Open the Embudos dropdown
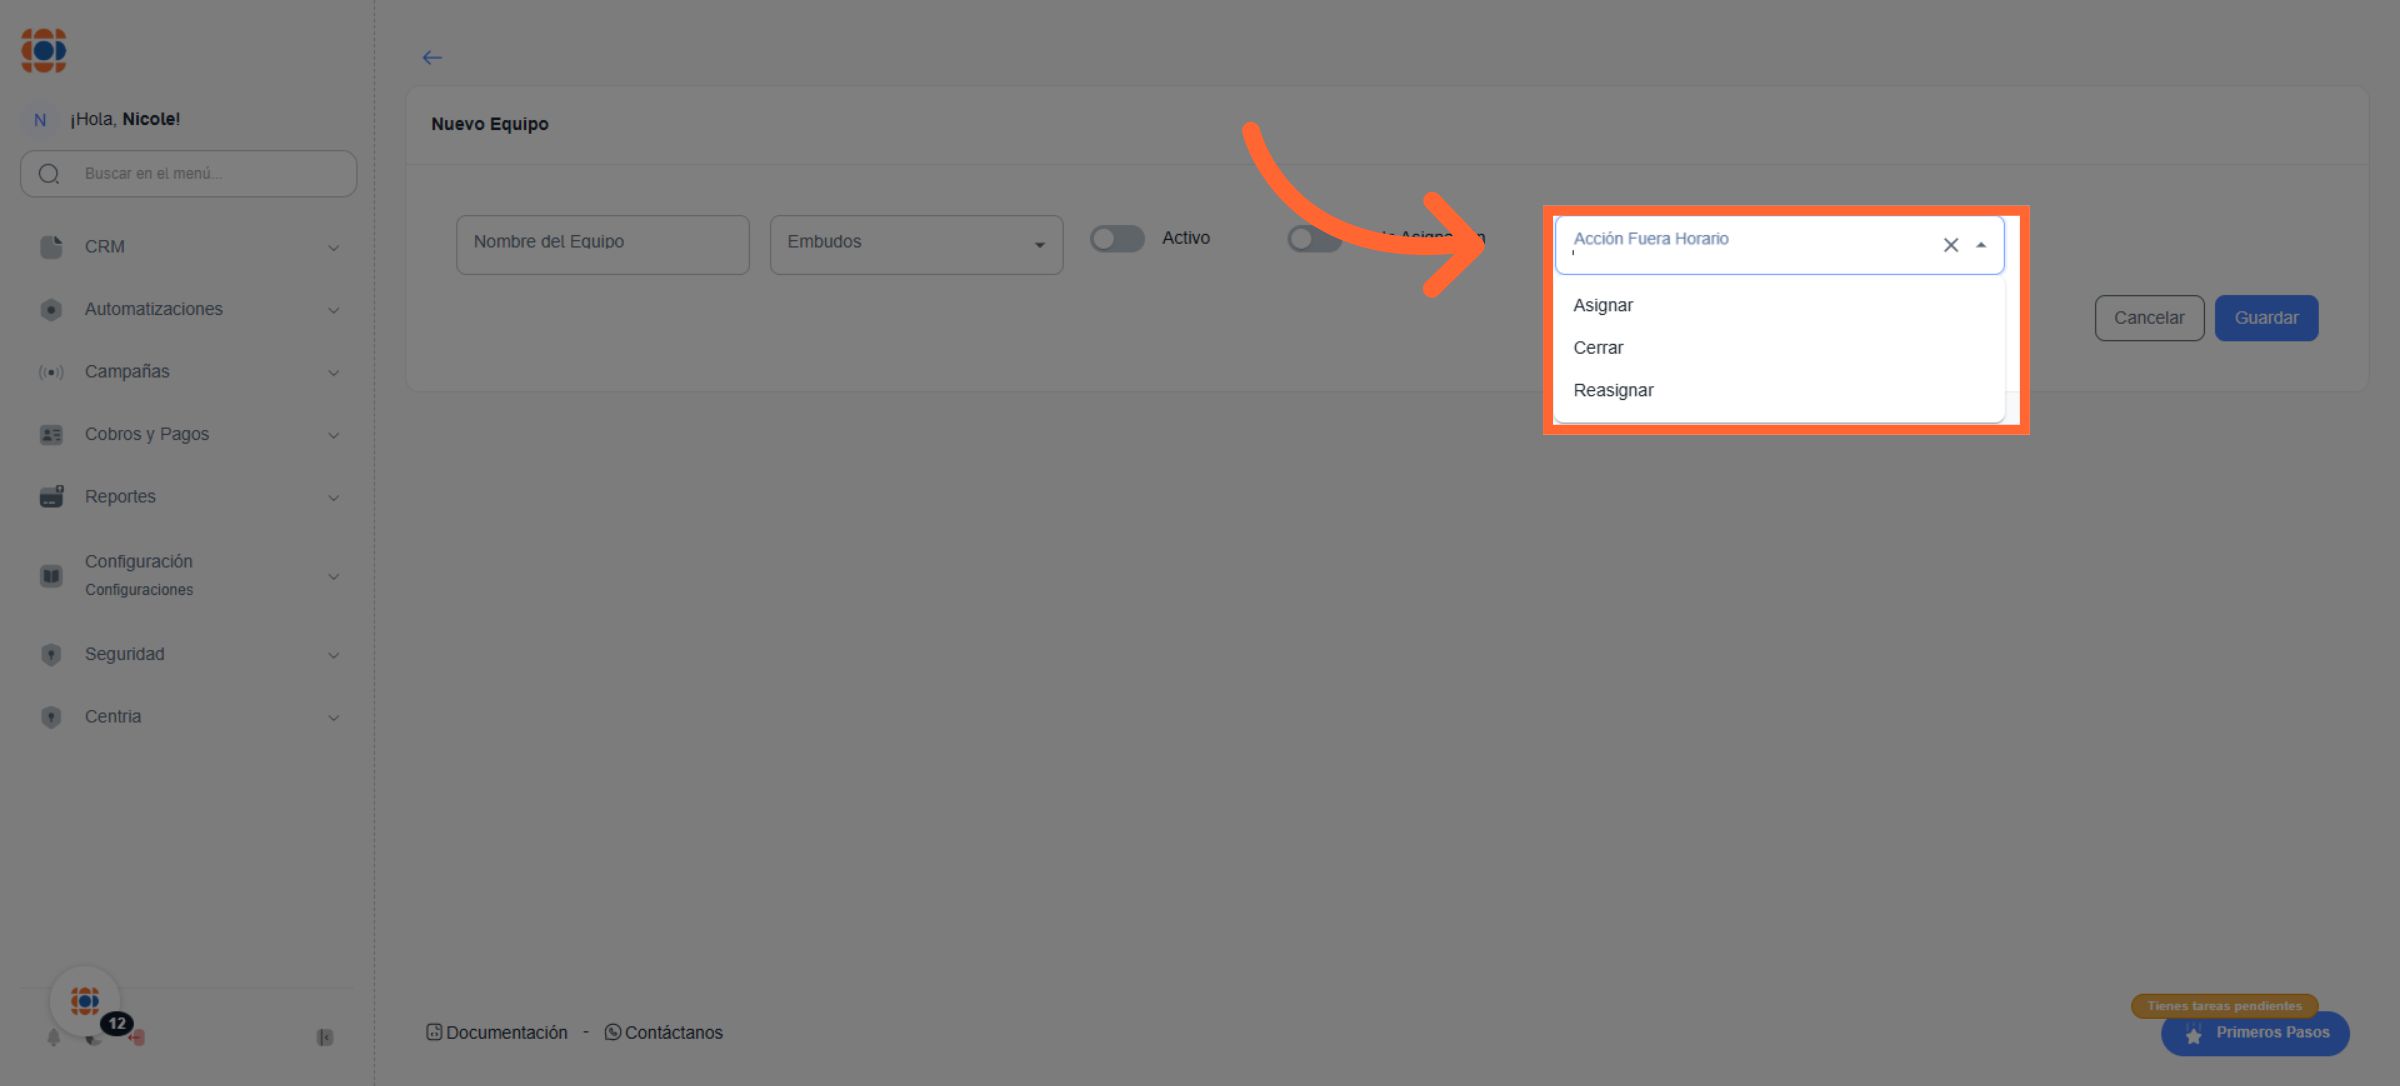Image resolution: width=2400 pixels, height=1086 pixels. pos(915,244)
